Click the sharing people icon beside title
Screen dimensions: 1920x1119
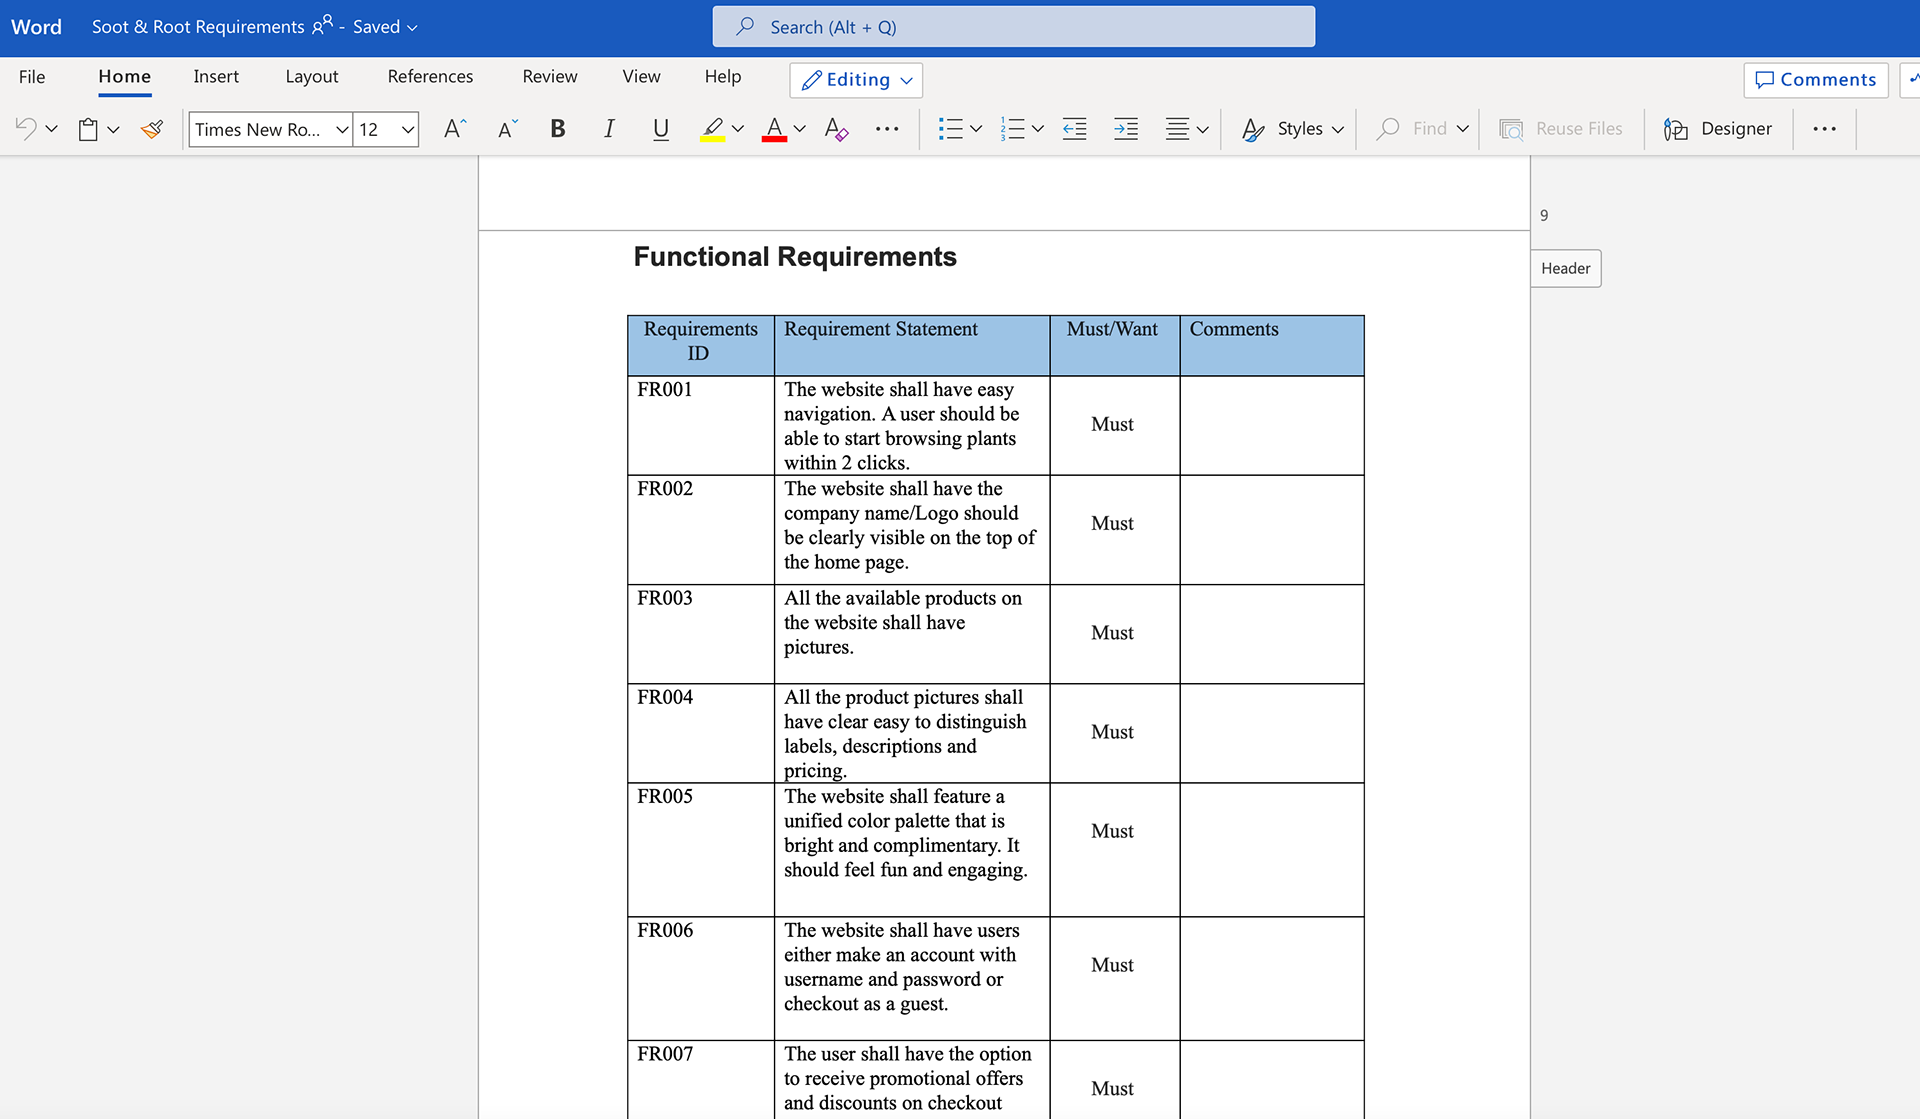pyautogui.click(x=322, y=26)
